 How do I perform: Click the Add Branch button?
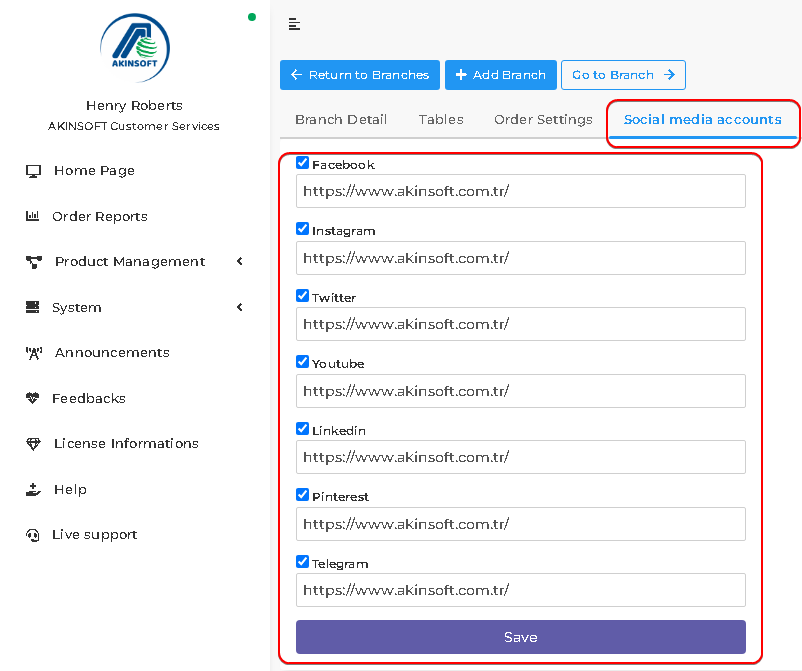501,75
